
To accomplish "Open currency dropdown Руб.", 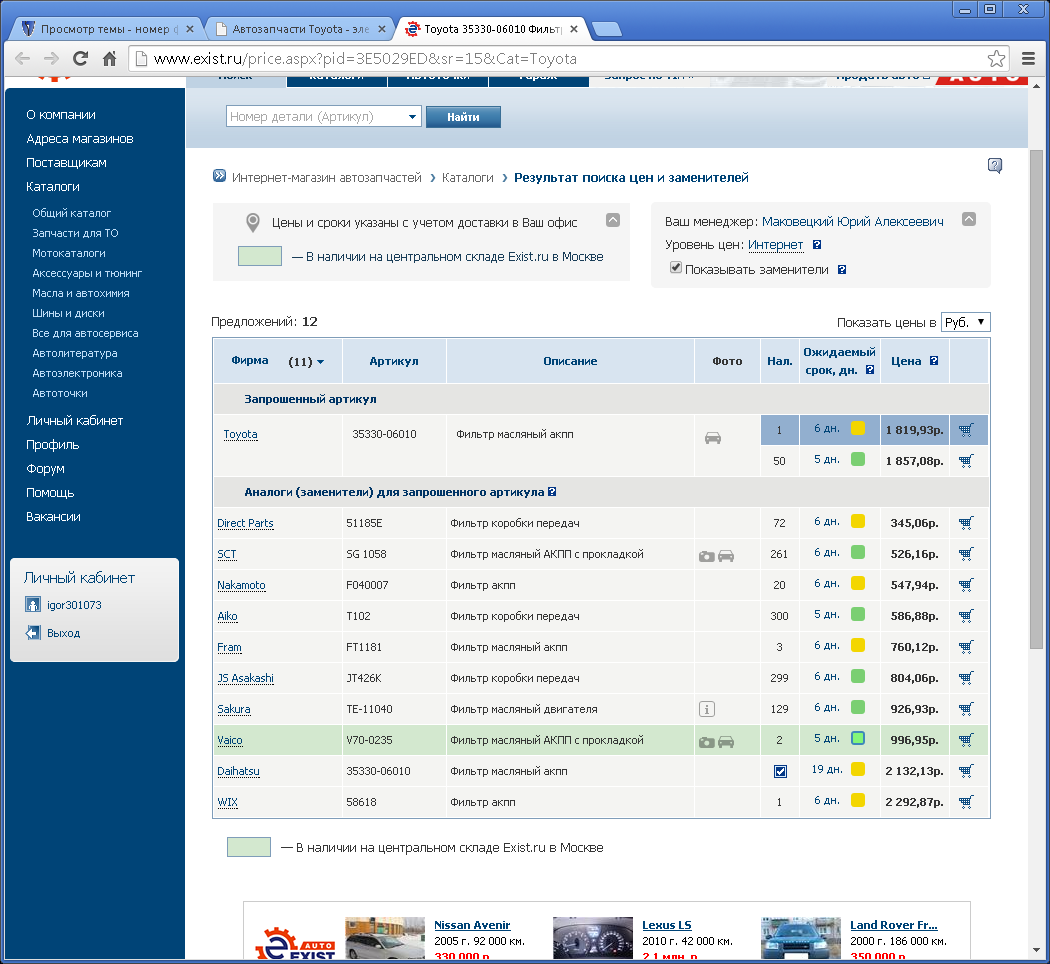I will point(965,322).
